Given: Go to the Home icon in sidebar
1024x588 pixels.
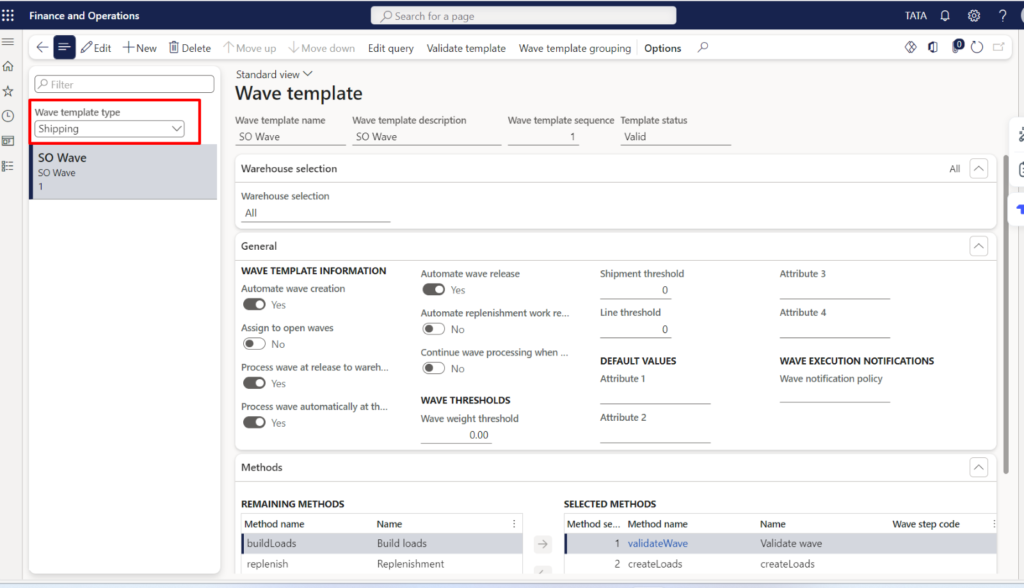Looking at the screenshot, I should 8,66.
